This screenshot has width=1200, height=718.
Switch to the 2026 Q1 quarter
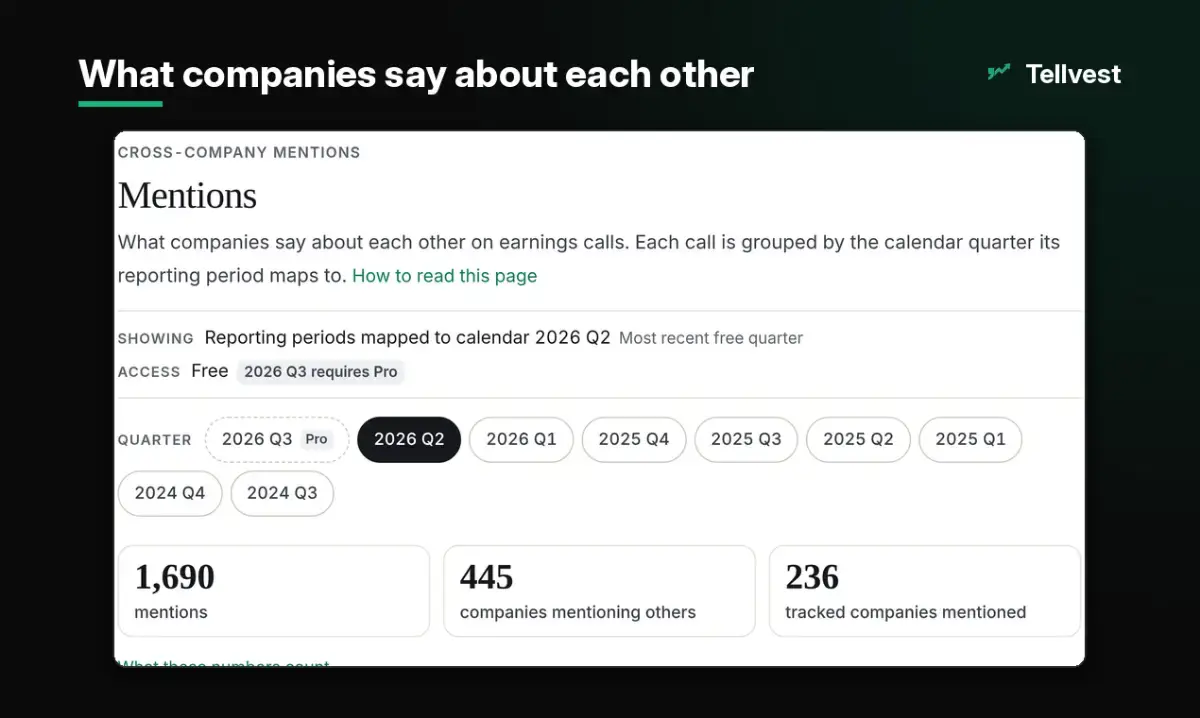click(521, 440)
